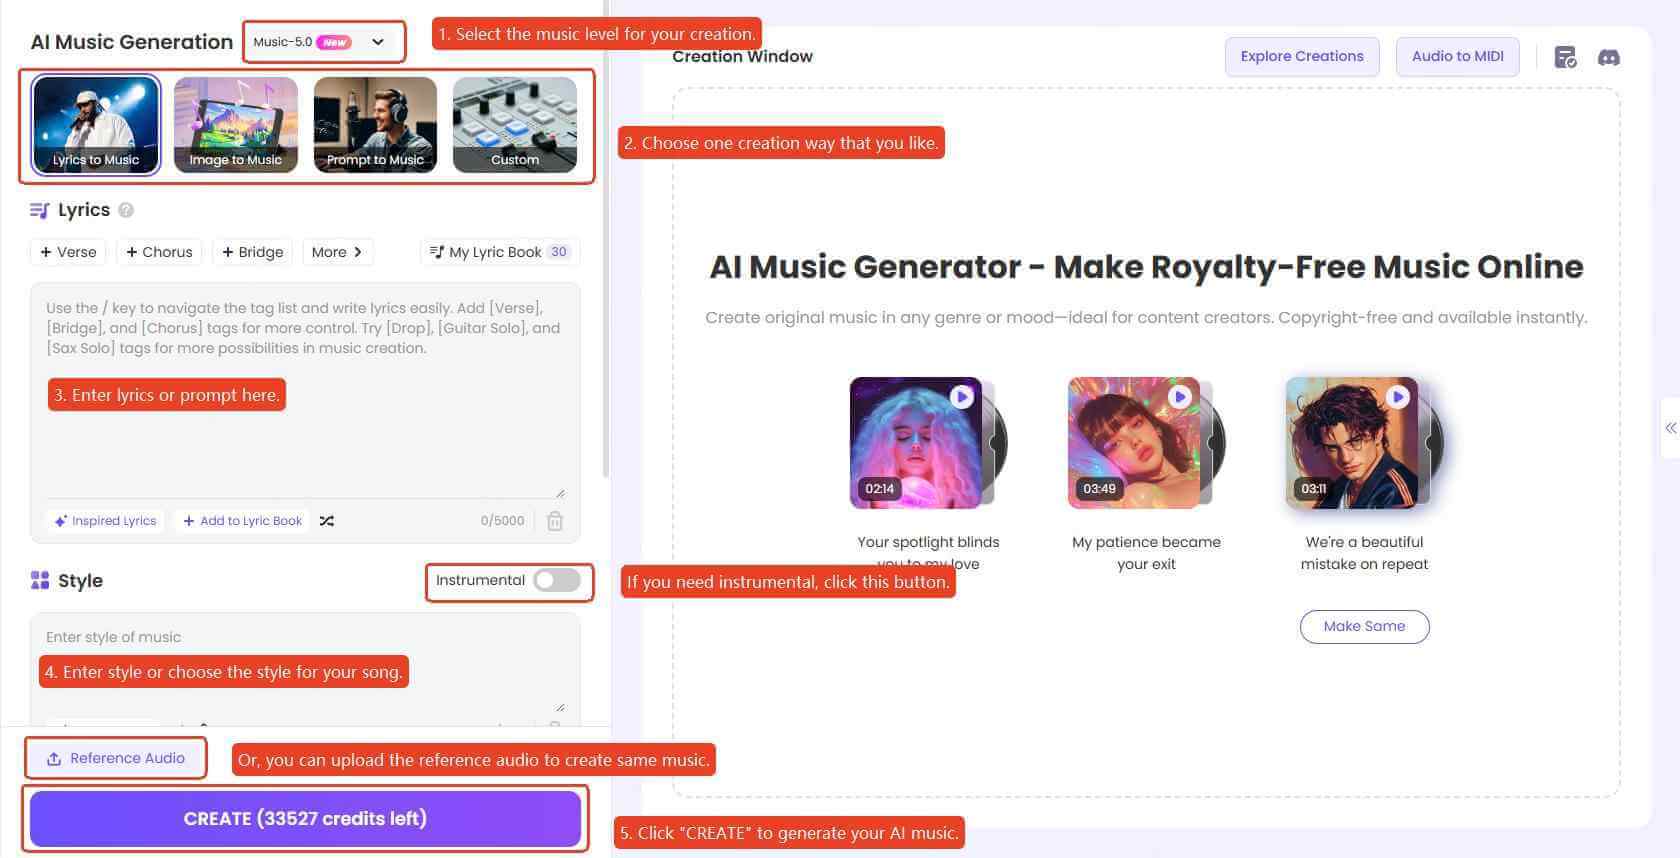
Task: Click the left panel vertical scrollbar
Action: click(606, 240)
